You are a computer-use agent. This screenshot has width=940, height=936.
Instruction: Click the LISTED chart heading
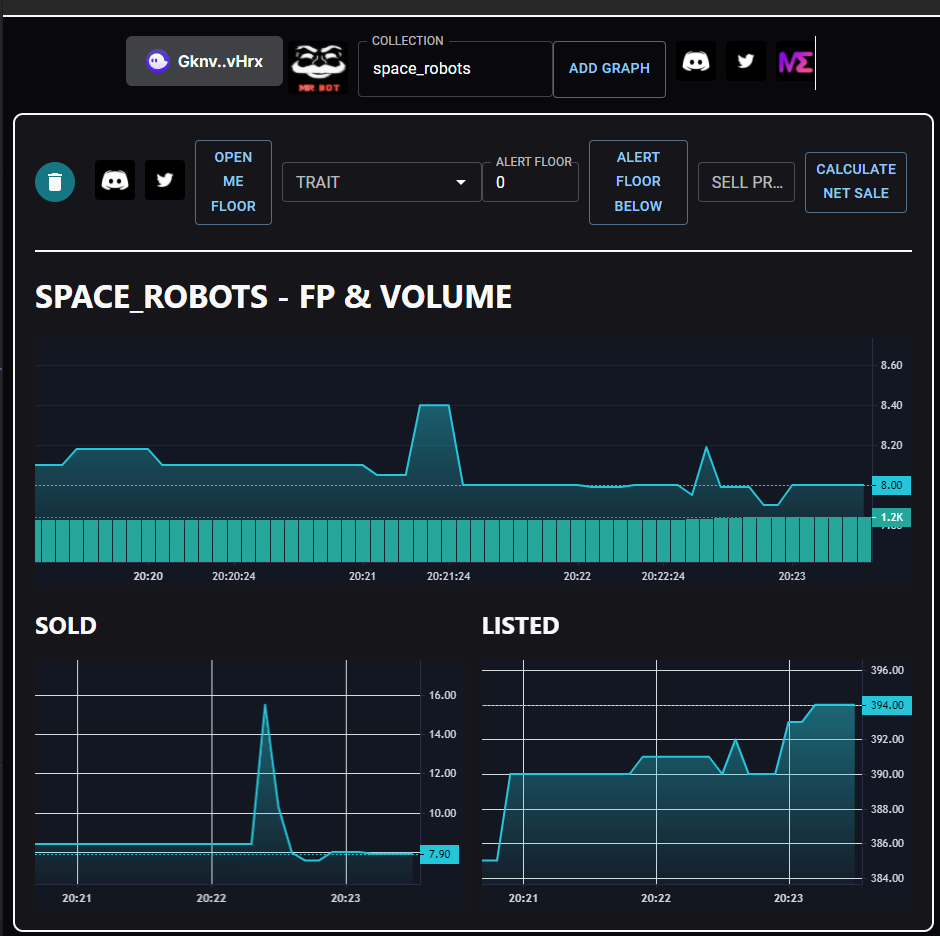520,626
